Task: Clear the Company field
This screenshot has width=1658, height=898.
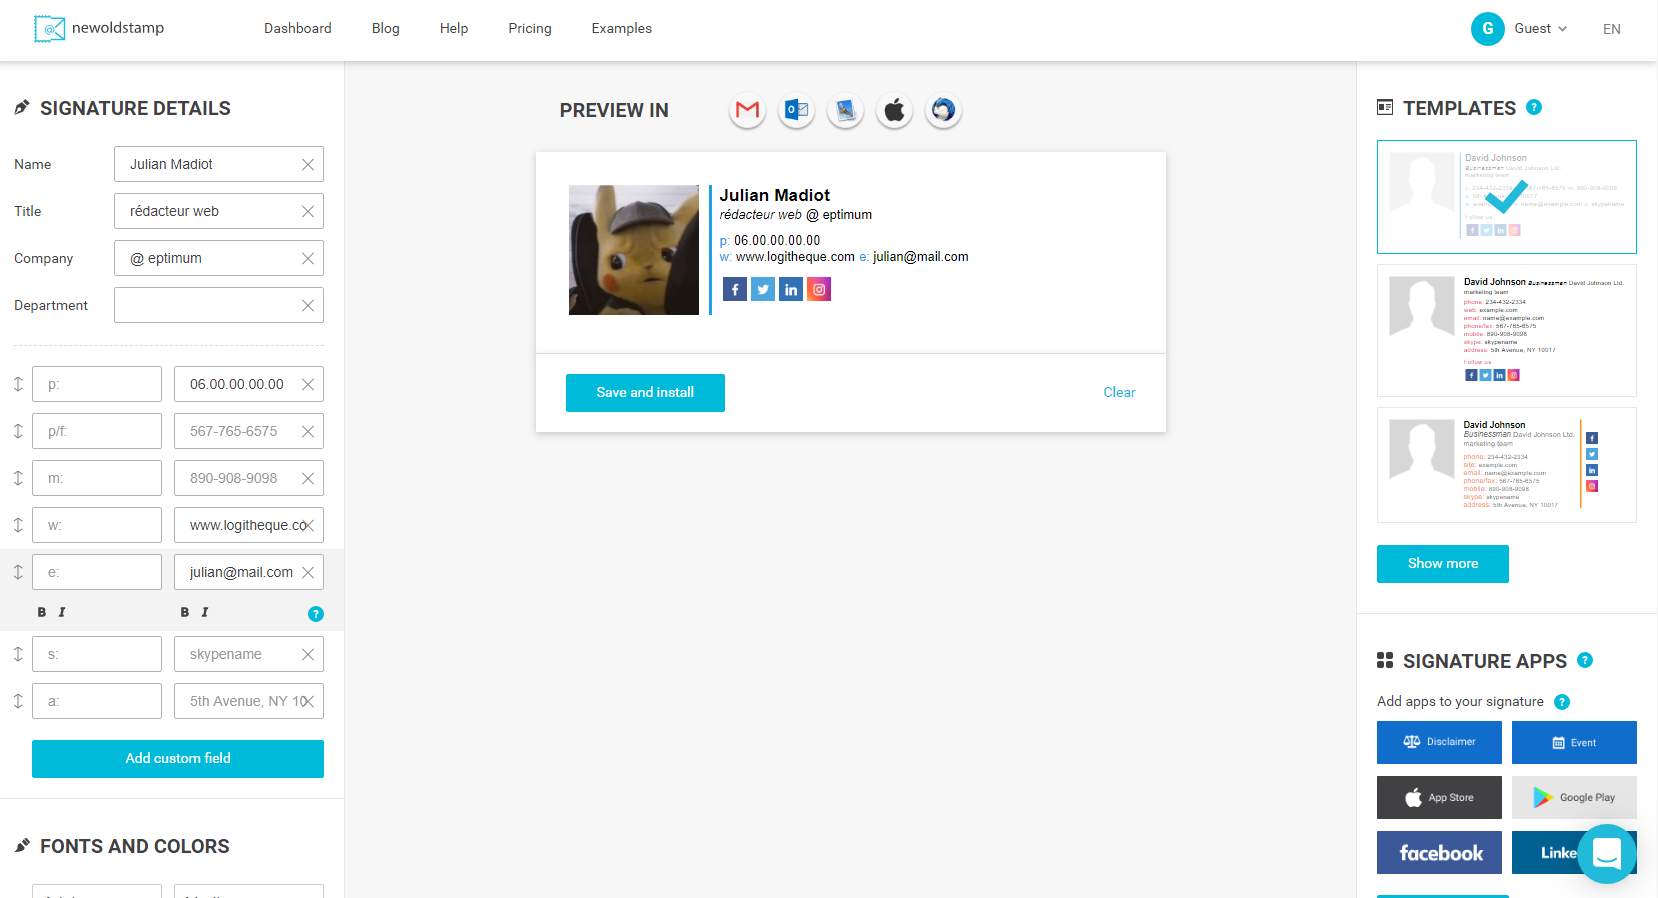Action: point(308,258)
